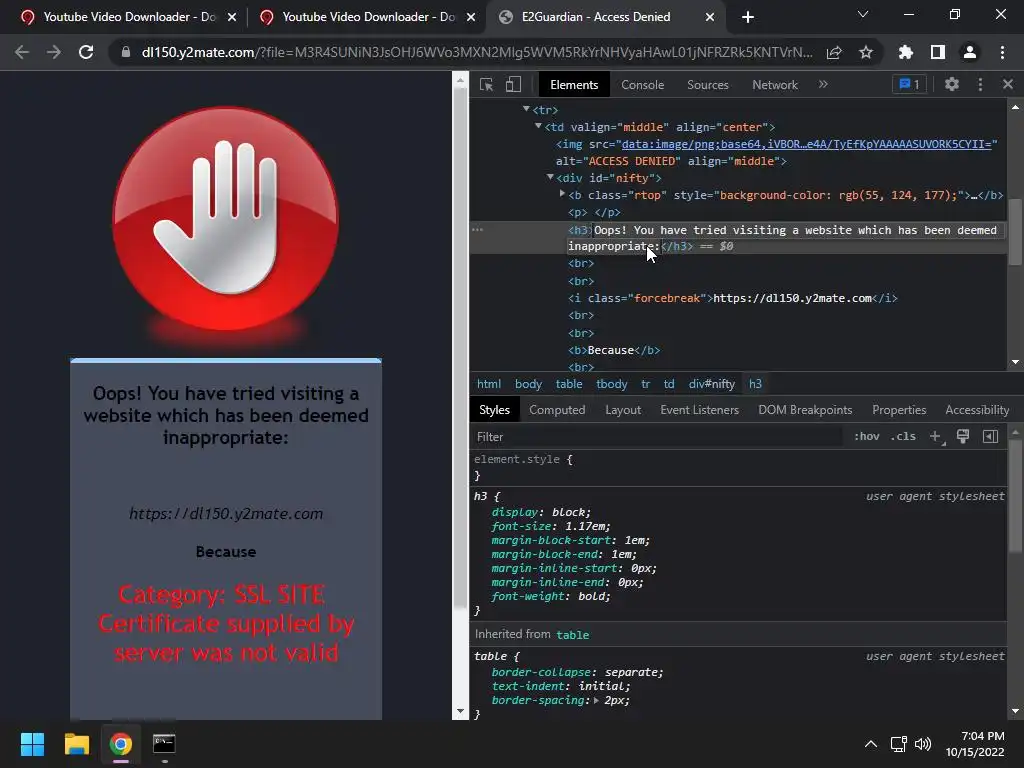The height and width of the screenshot is (768, 1024).
Task: Open the Computed styles tab
Action: click(x=556, y=410)
